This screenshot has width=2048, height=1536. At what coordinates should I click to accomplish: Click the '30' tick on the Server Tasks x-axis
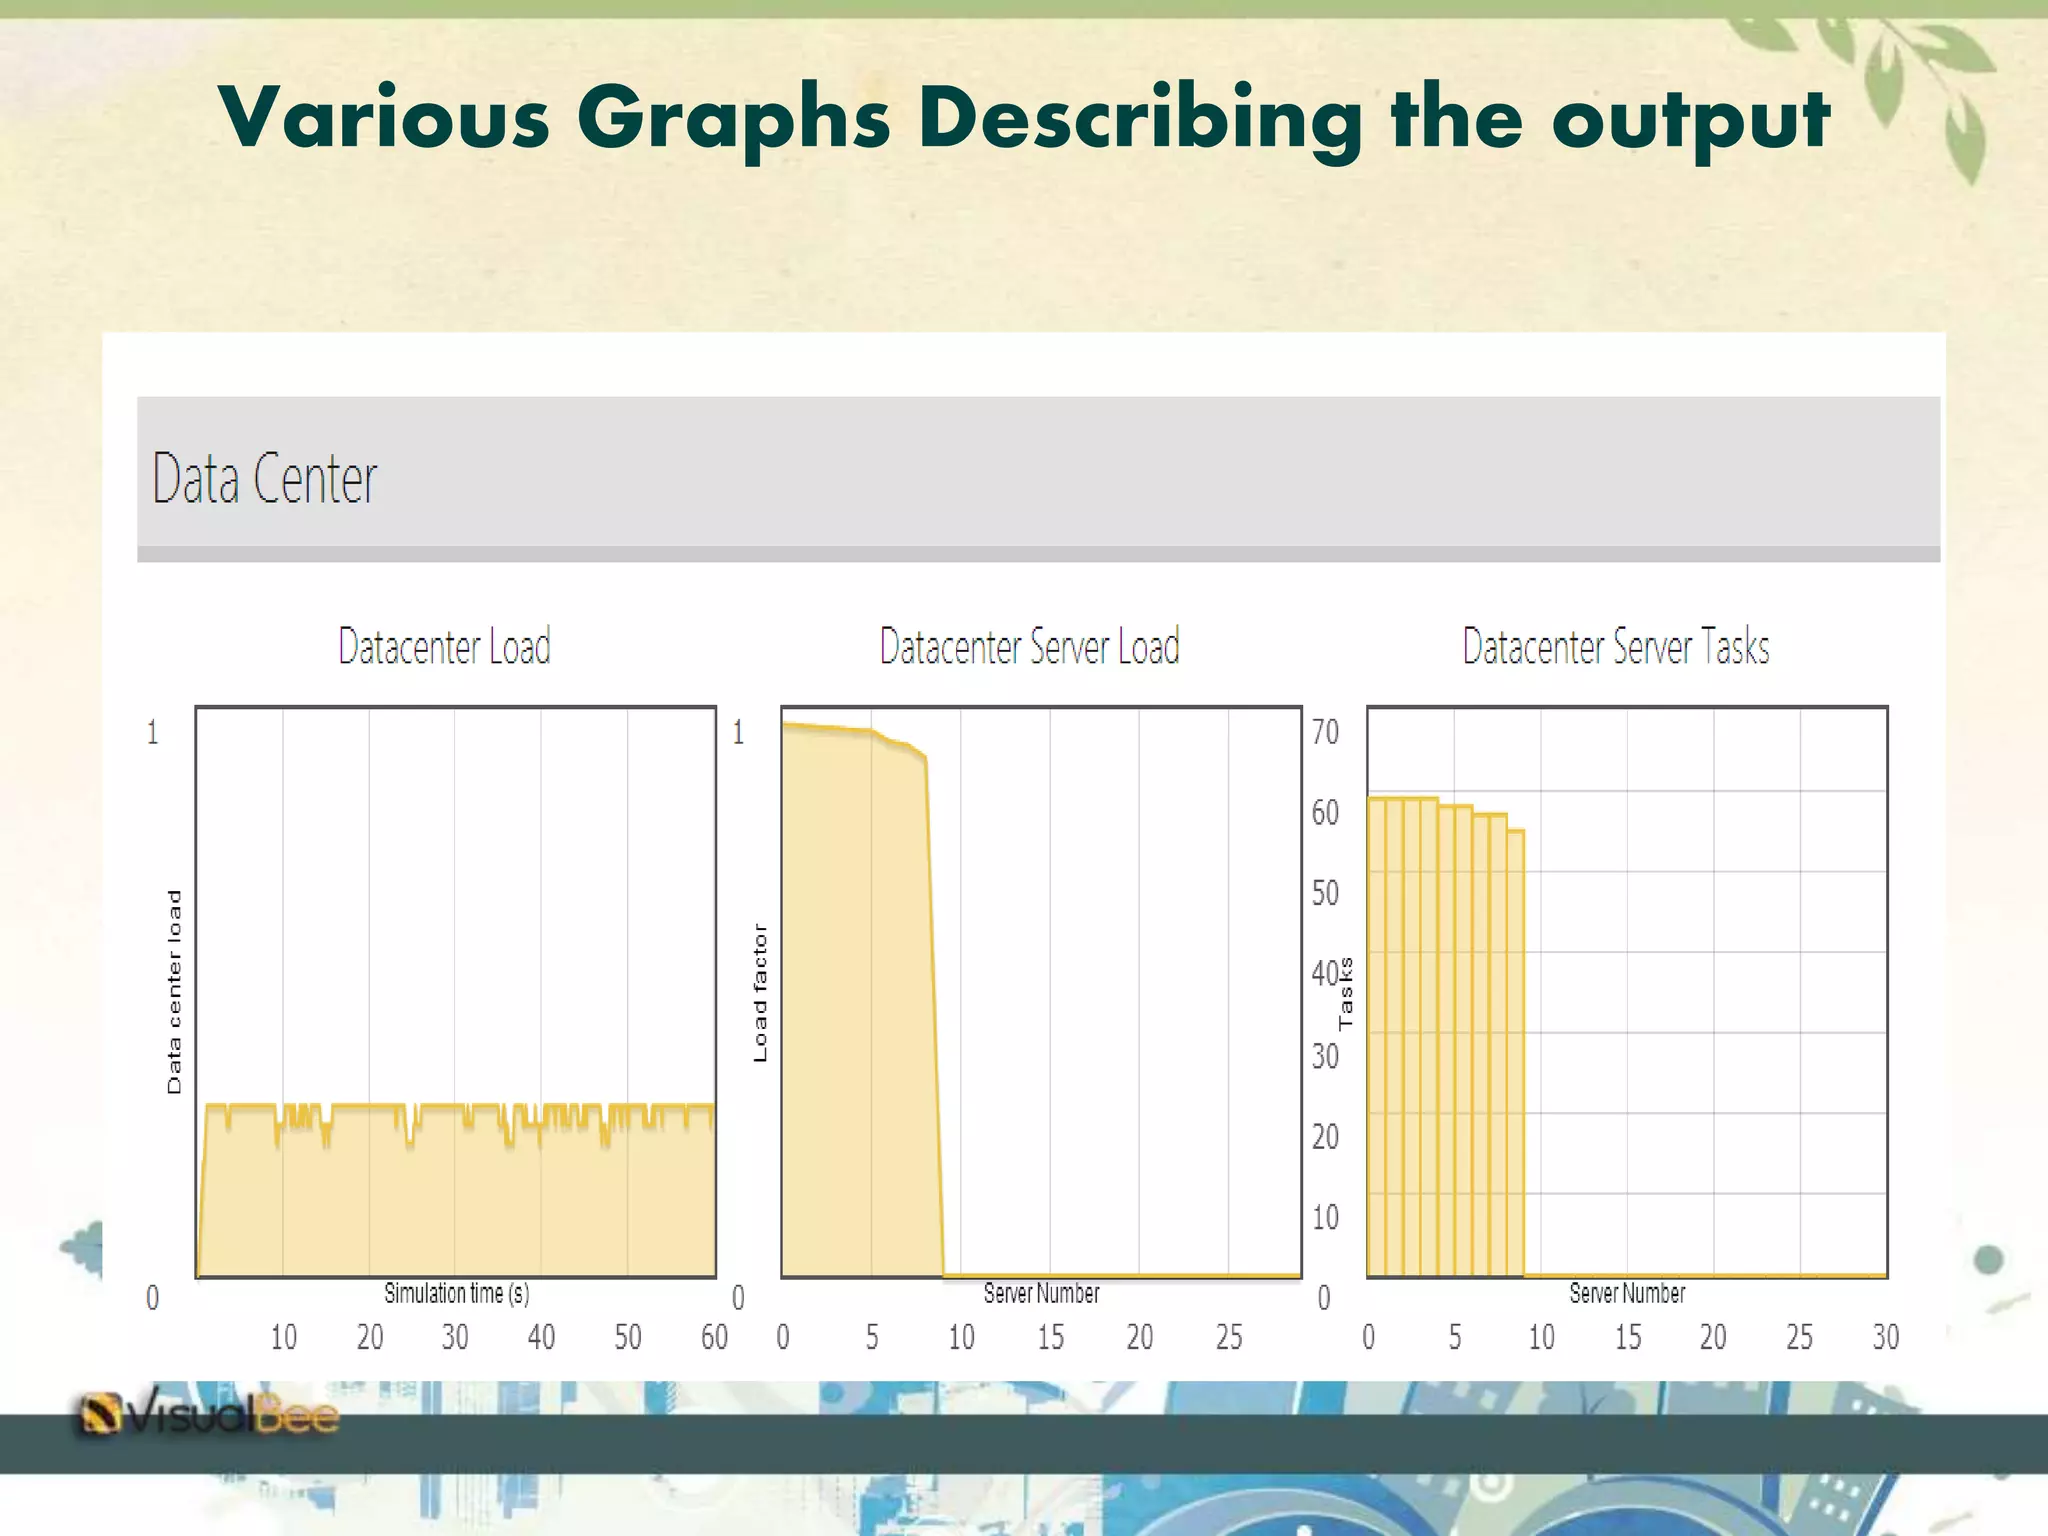click(1885, 1337)
